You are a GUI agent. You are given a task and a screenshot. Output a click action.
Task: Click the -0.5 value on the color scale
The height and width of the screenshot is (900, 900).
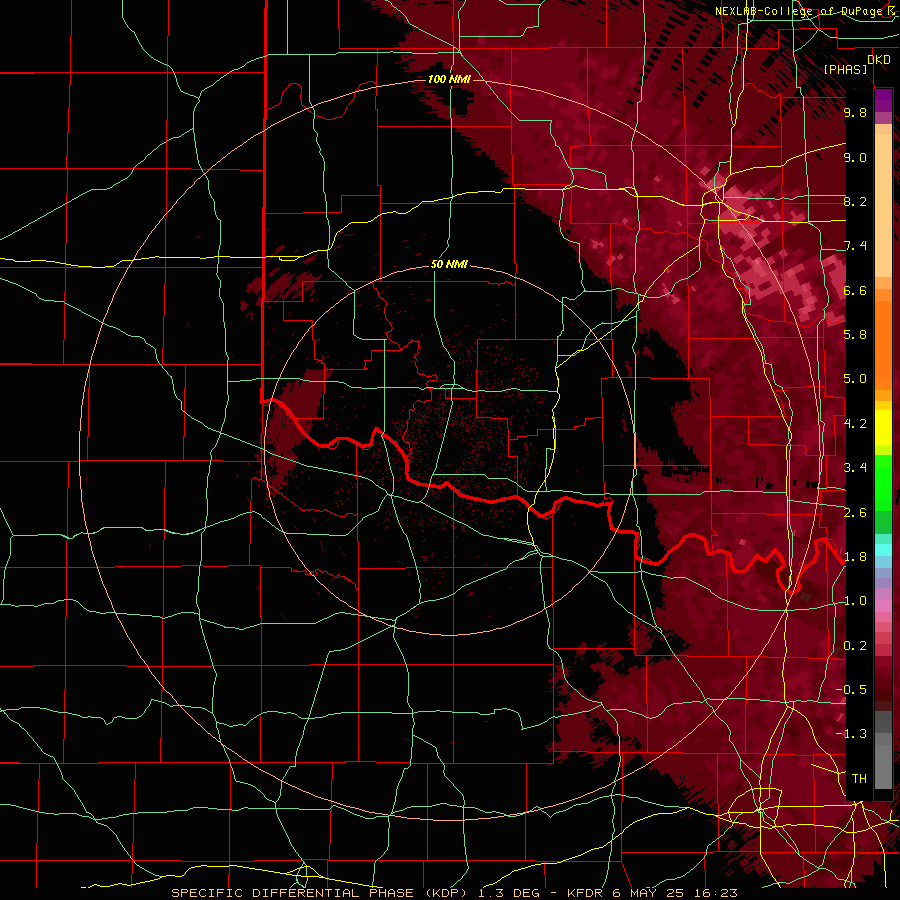click(852, 690)
